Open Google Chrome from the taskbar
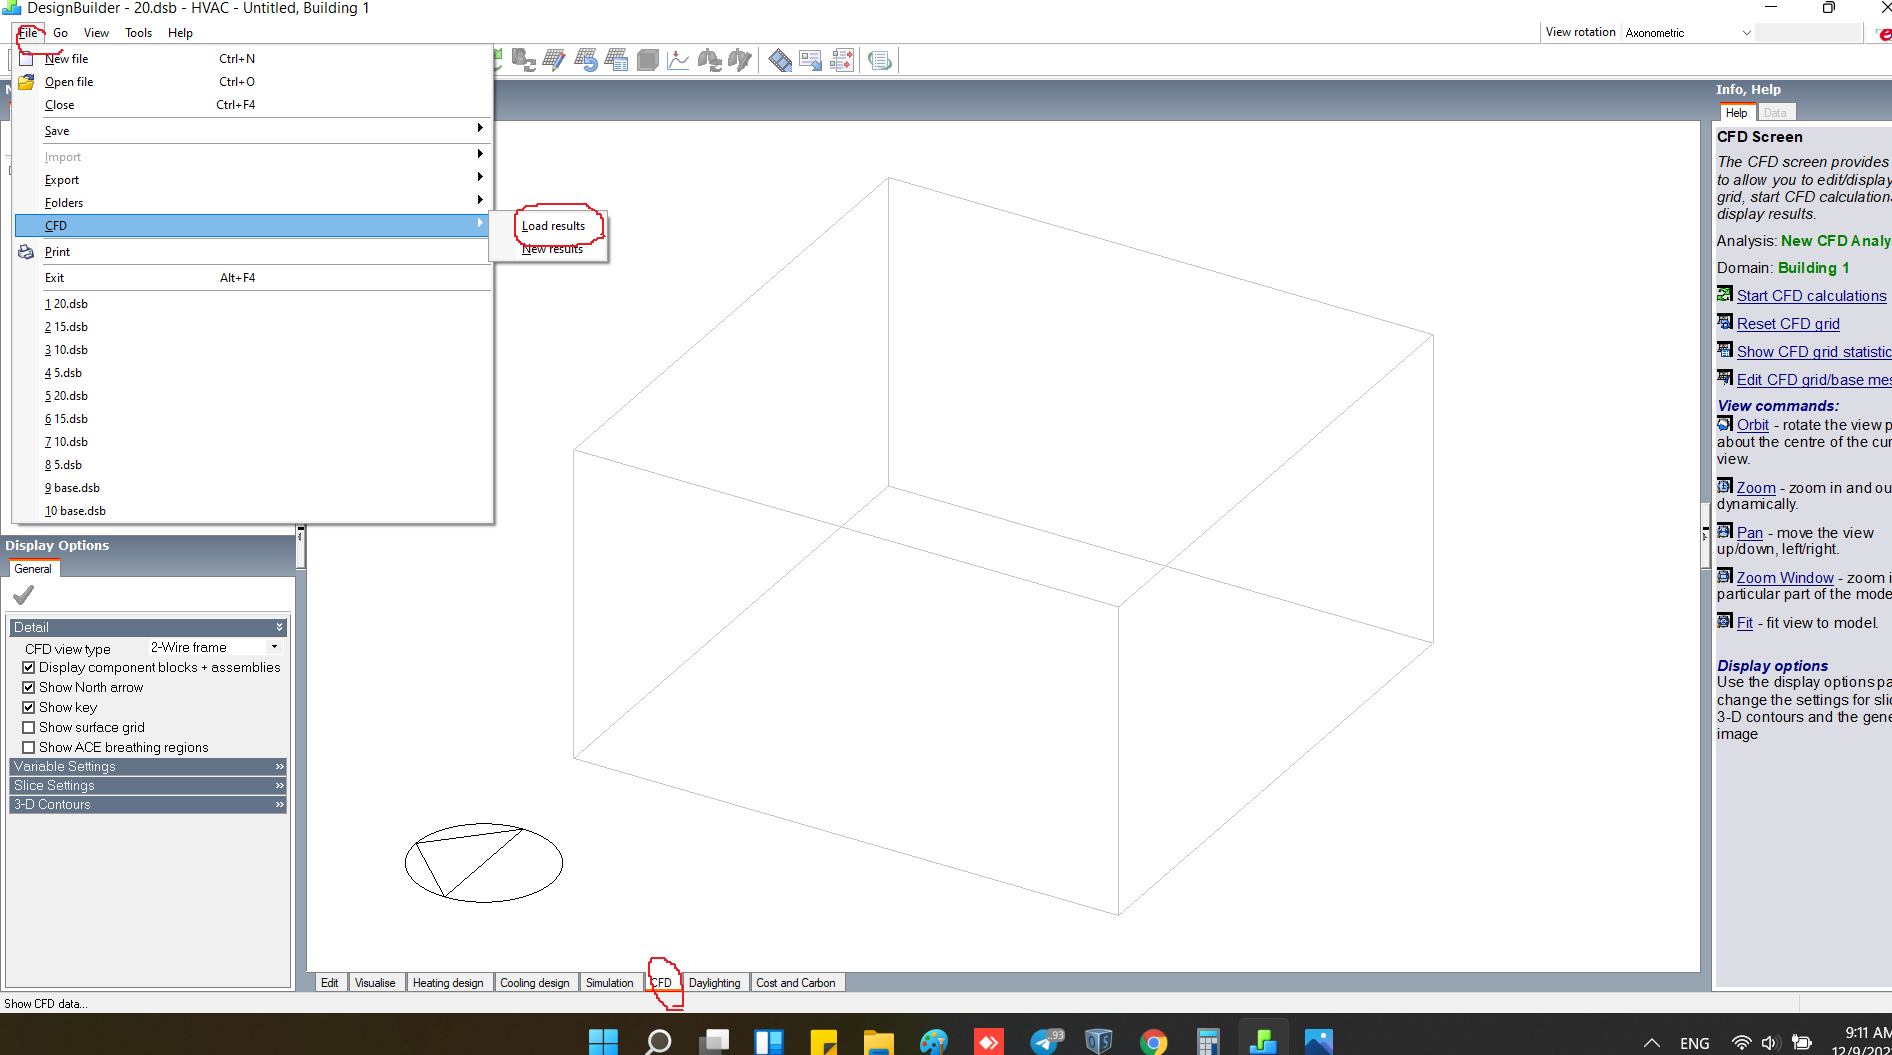The image size is (1892, 1055). click(x=1153, y=1042)
